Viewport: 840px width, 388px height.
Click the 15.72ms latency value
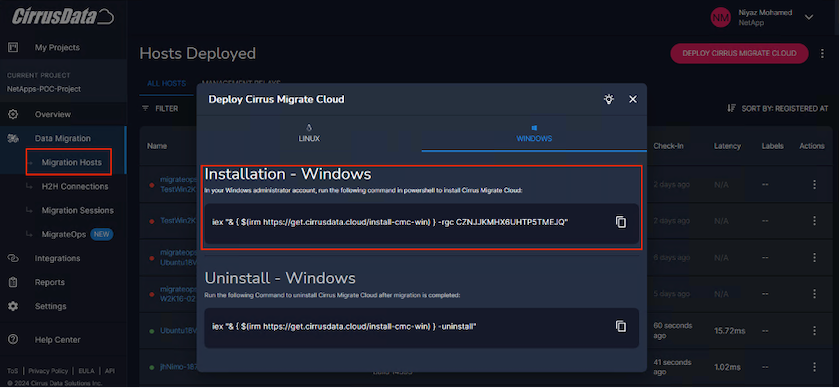pyautogui.click(x=729, y=331)
